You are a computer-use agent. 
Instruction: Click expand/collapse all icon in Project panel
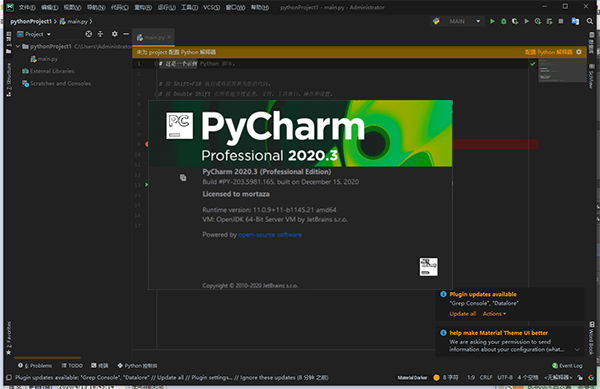point(100,34)
